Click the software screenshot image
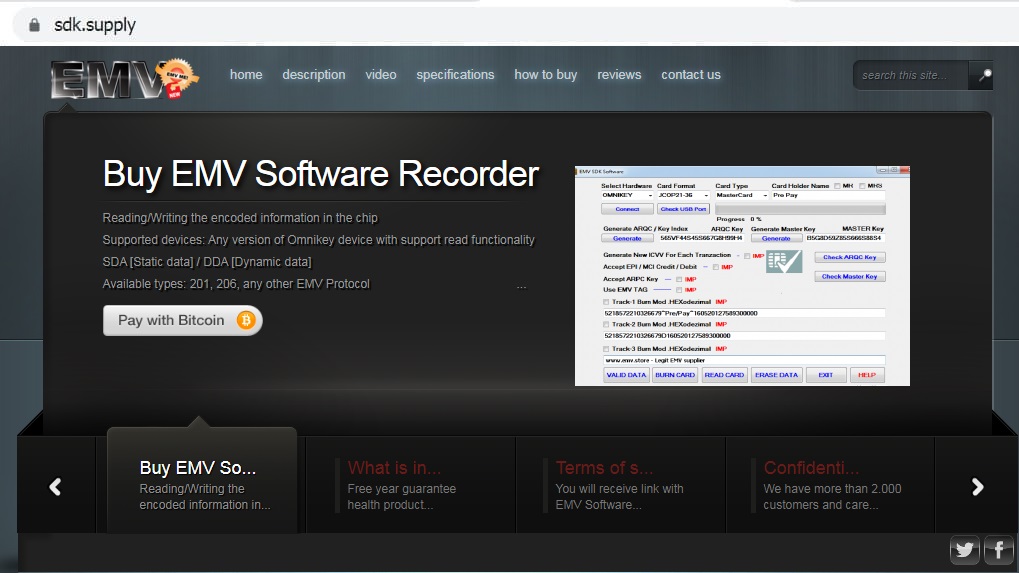The width and height of the screenshot is (1019, 573). pos(742,275)
